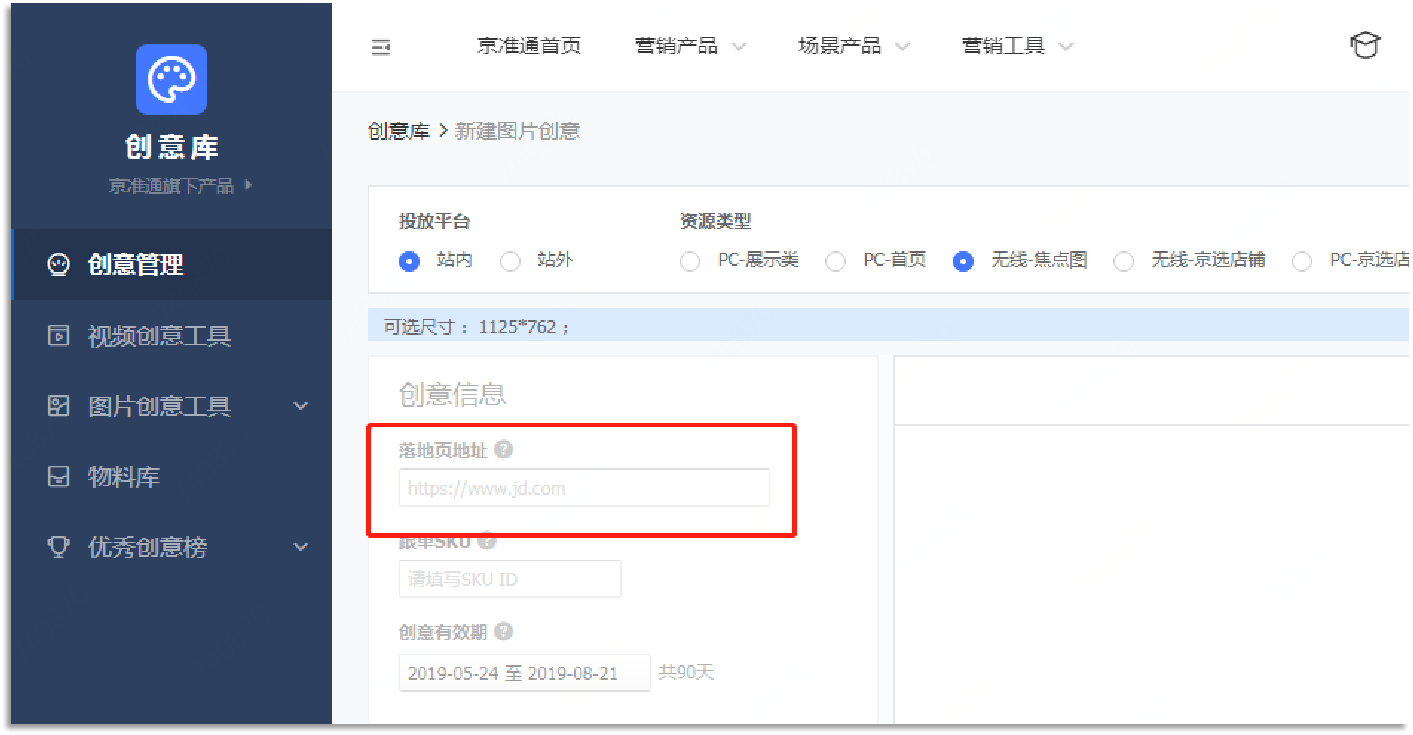Collapse sidebar using the hamburger menu icon
The image size is (1413, 735).
[x=381, y=47]
